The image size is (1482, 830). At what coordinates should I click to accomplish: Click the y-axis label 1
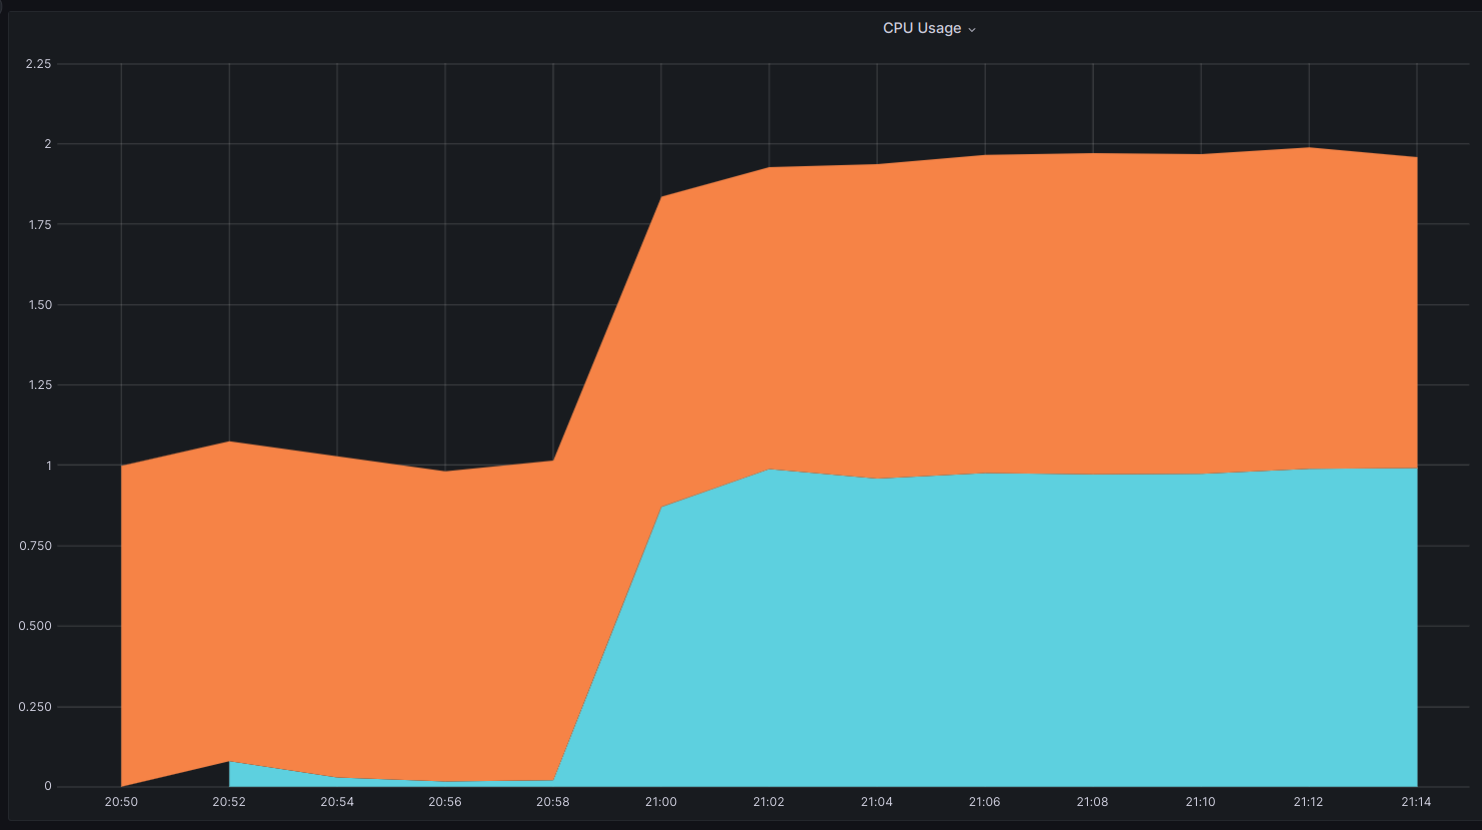click(47, 466)
